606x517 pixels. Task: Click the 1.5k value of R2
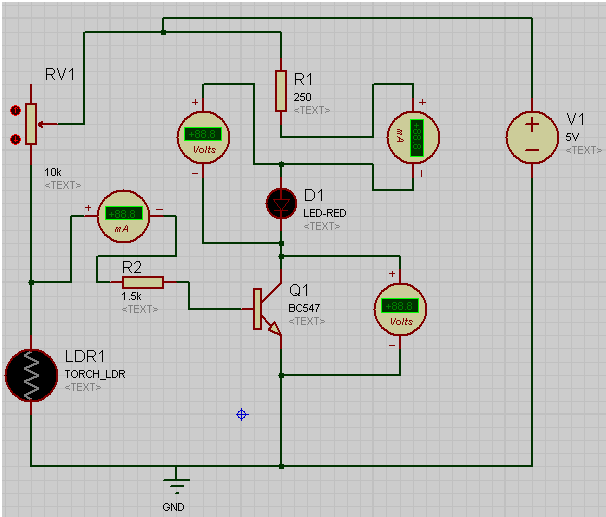[x=131, y=296]
